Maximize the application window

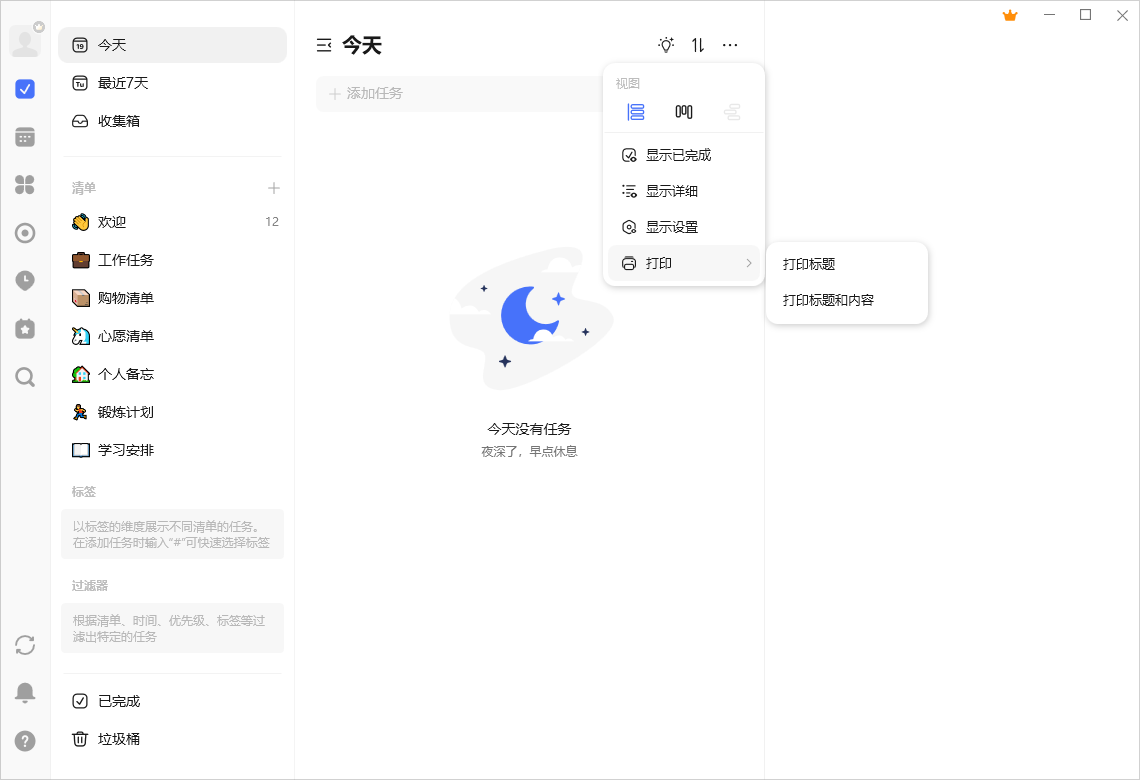click(x=1085, y=15)
